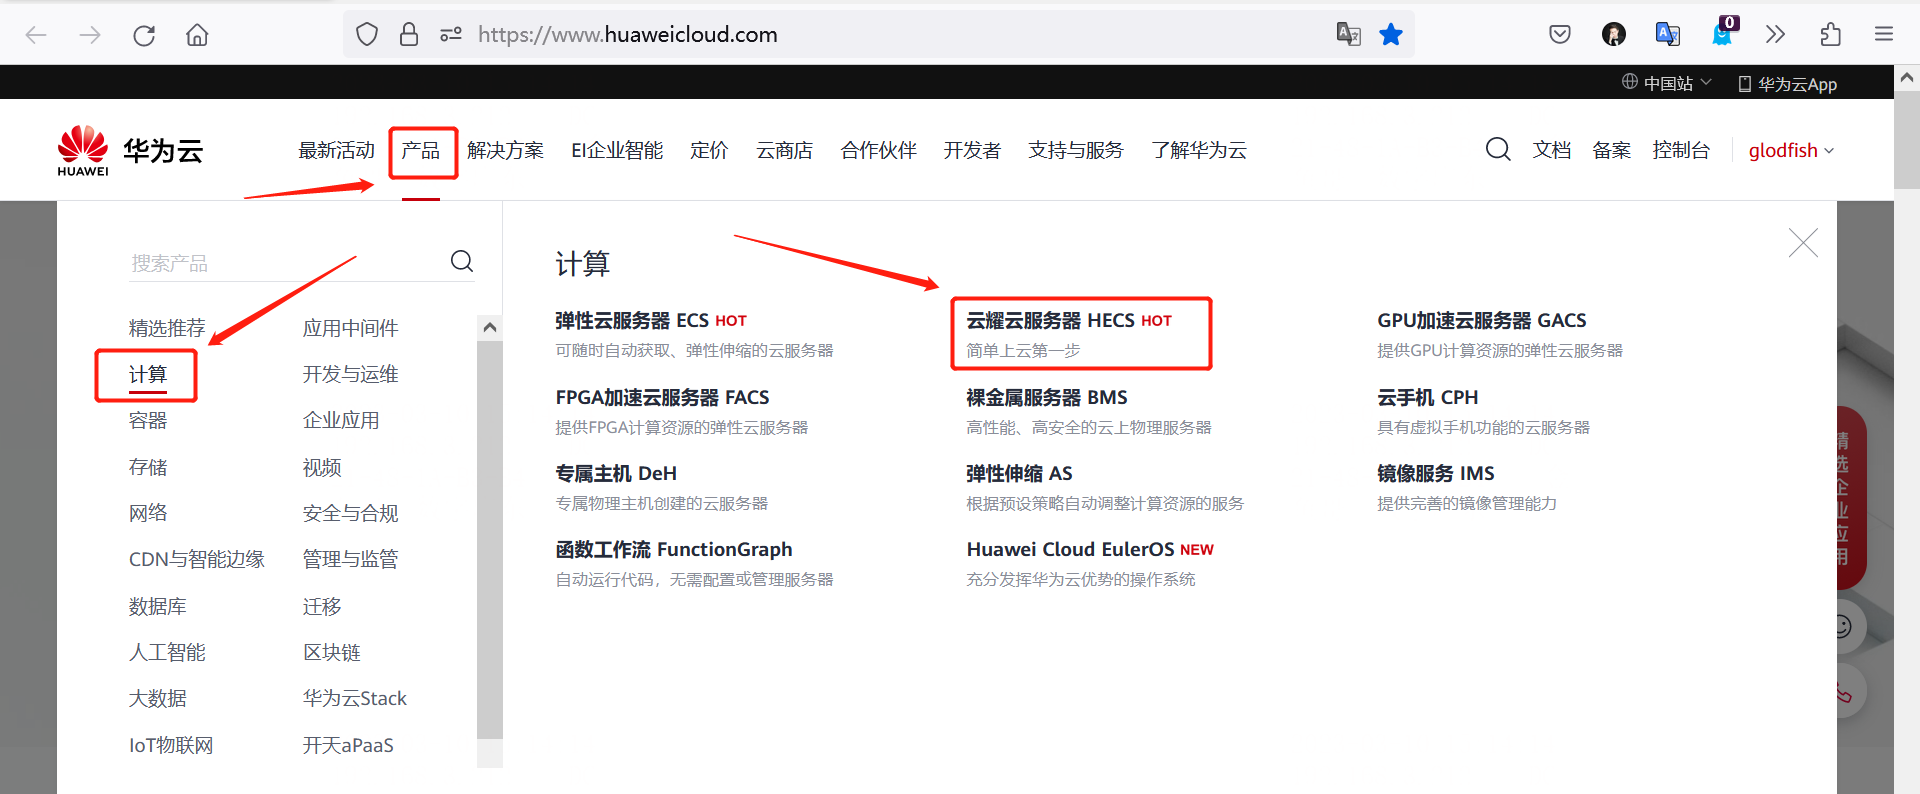Image resolution: width=1920 pixels, height=794 pixels.
Task: Open the glodfish account dropdown
Action: [1791, 151]
